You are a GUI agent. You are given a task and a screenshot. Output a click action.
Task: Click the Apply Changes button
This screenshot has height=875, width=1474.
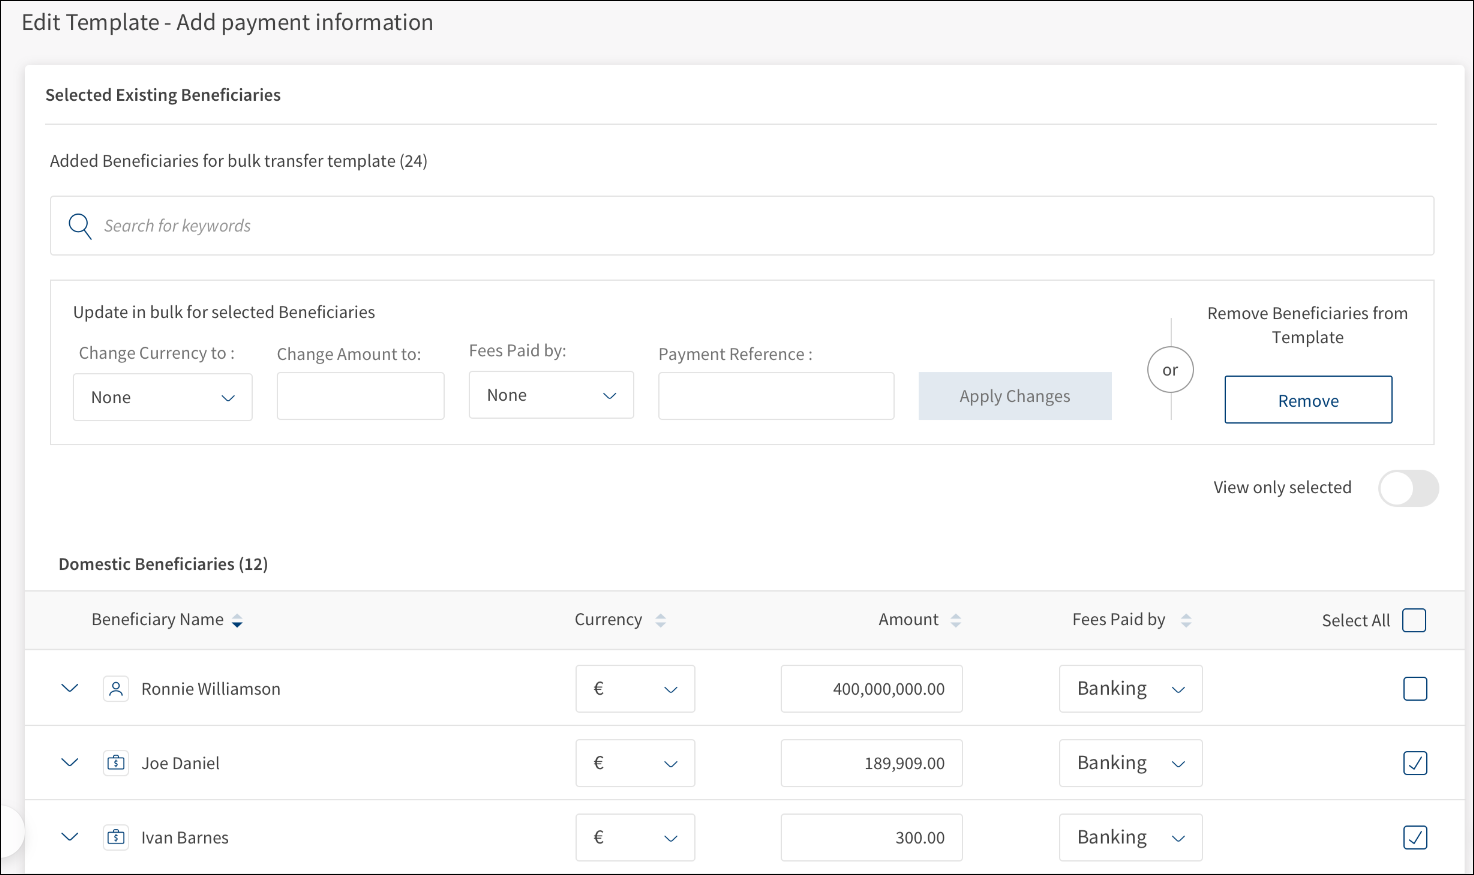[1014, 396]
